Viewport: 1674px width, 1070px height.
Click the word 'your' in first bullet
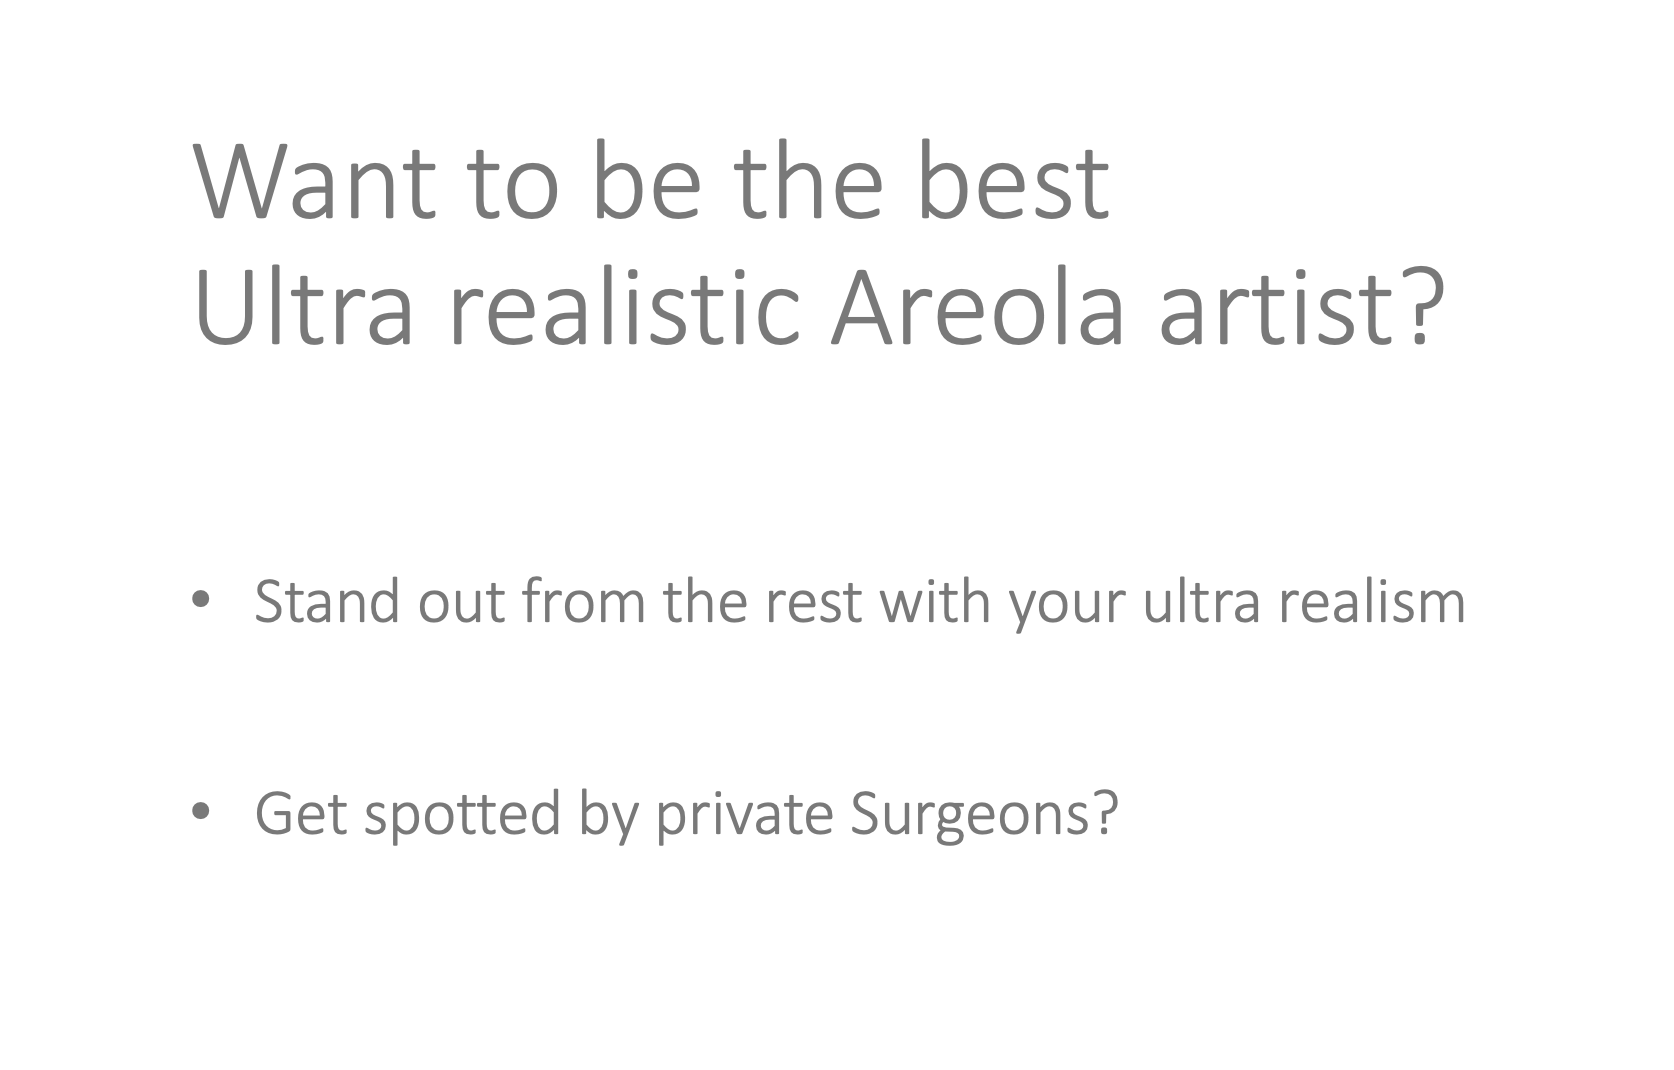tap(1067, 608)
